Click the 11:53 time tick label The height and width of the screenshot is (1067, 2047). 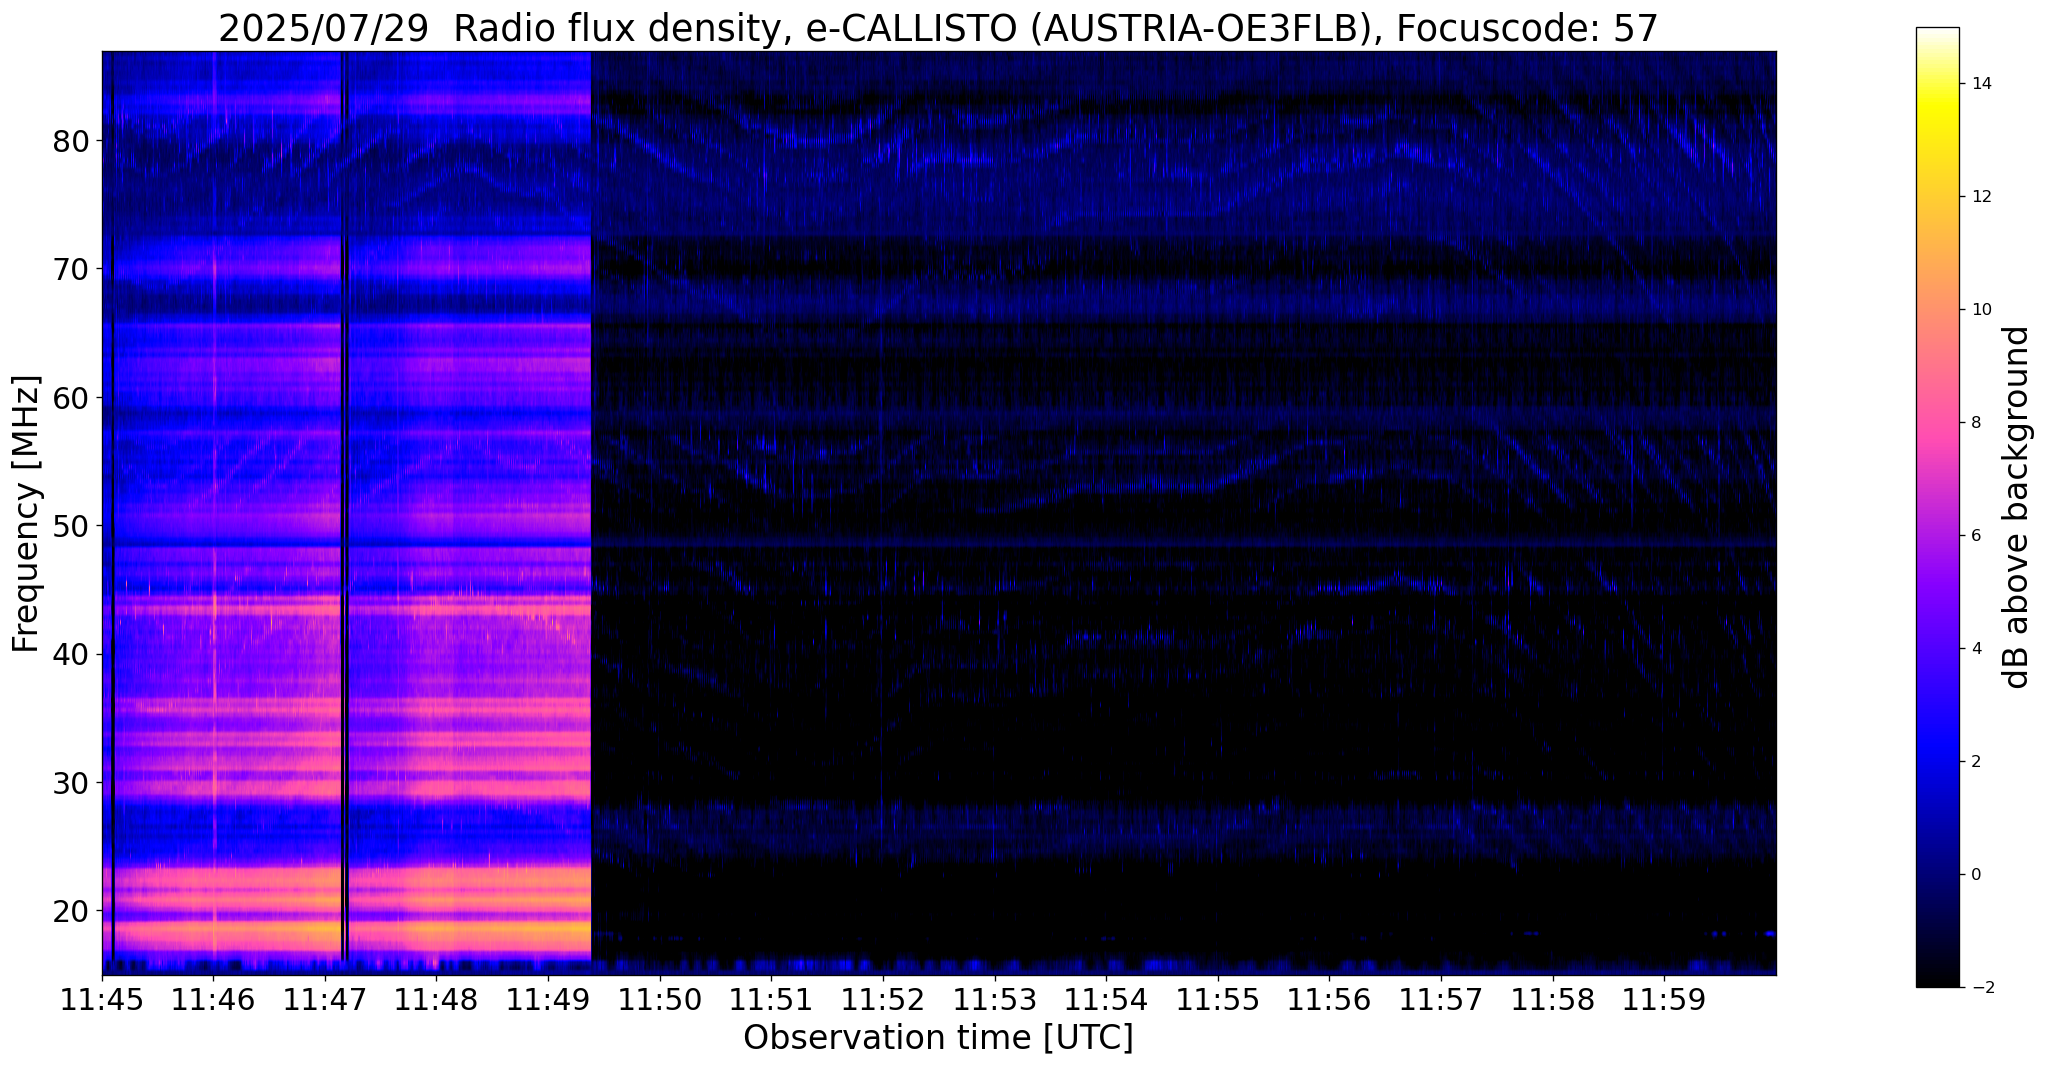(995, 1000)
